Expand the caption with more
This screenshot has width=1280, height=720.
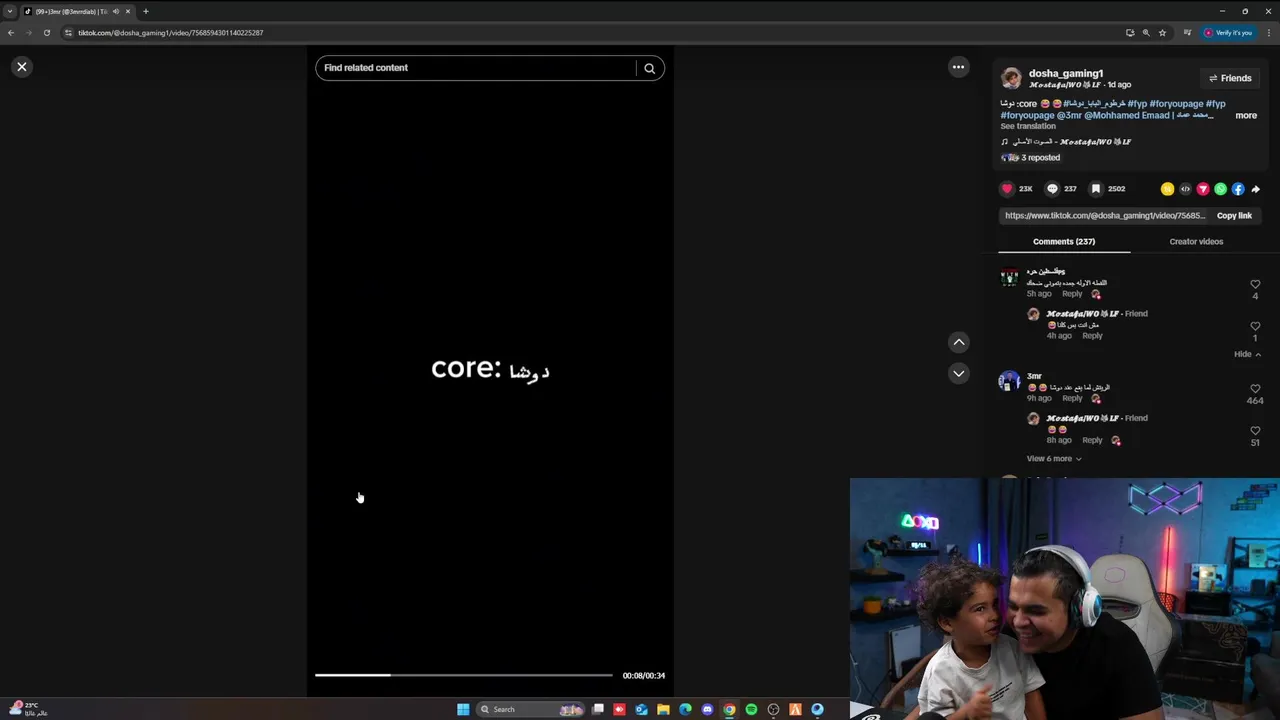tap(1246, 115)
